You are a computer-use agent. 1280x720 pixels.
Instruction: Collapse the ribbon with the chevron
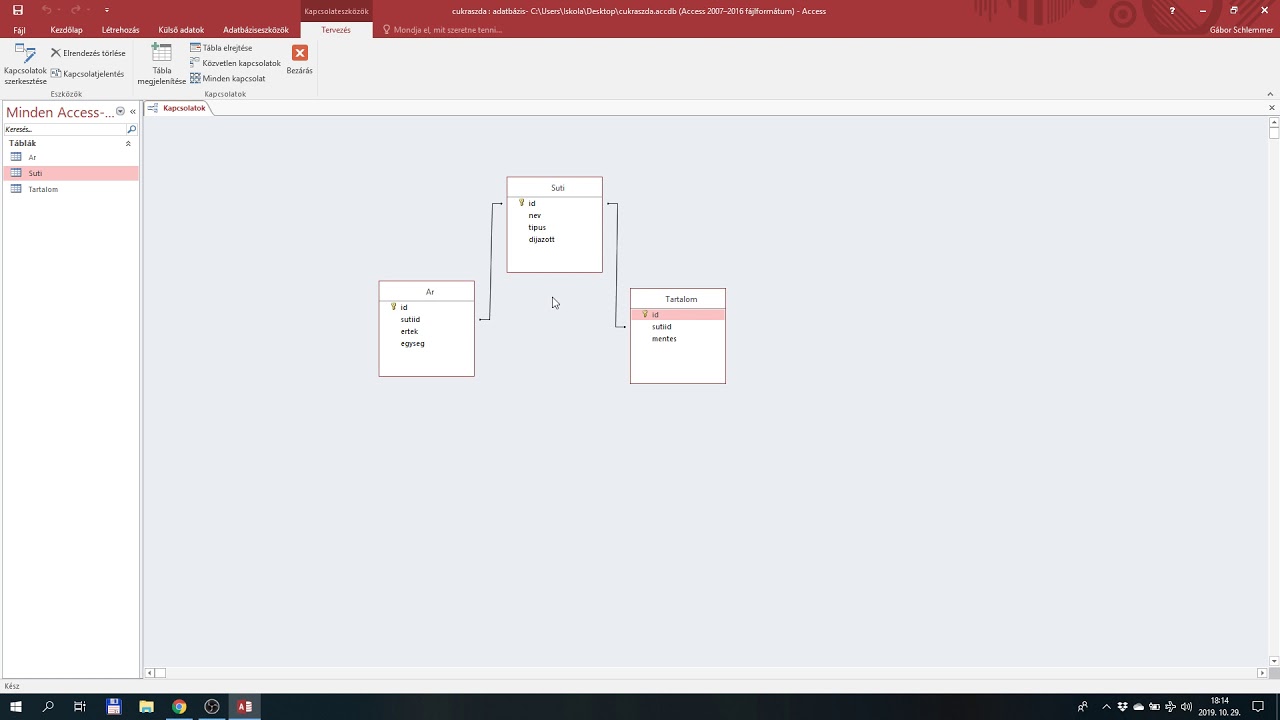click(x=1270, y=94)
